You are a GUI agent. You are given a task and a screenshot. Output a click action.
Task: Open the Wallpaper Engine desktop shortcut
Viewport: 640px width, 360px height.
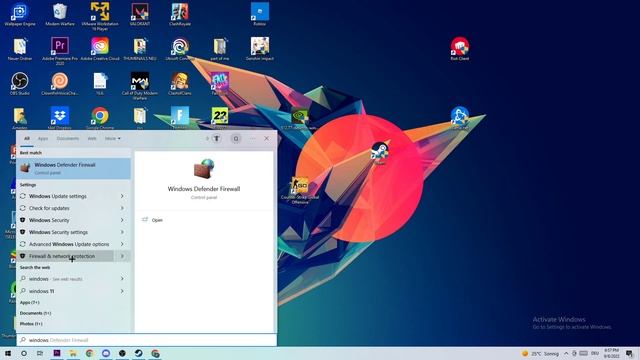click(20, 15)
